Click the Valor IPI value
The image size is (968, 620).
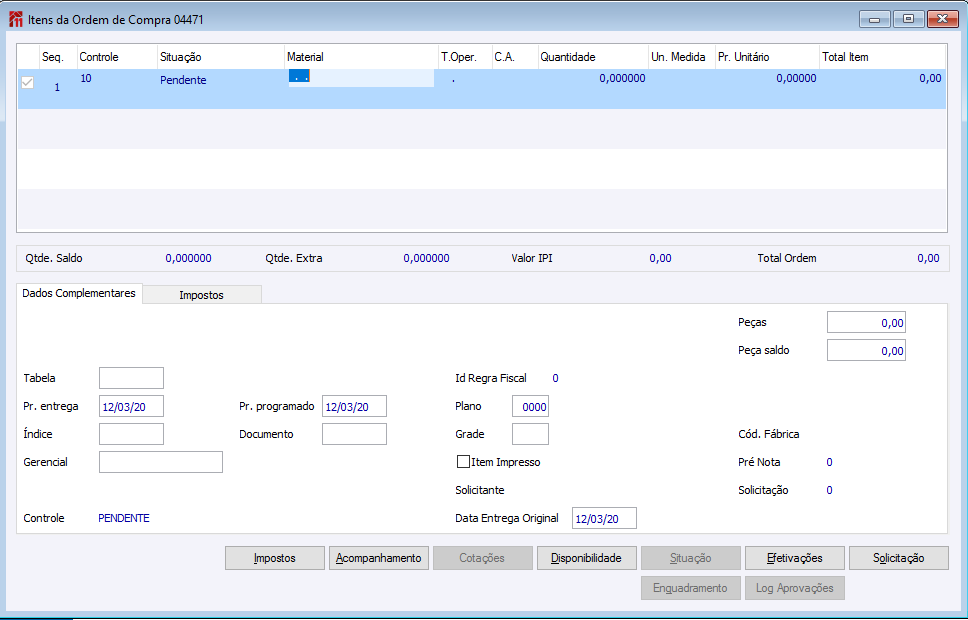tap(661, 258)
